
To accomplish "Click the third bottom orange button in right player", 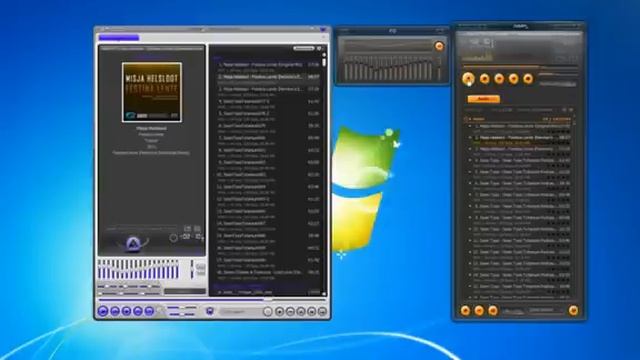I will pos(493,311).
